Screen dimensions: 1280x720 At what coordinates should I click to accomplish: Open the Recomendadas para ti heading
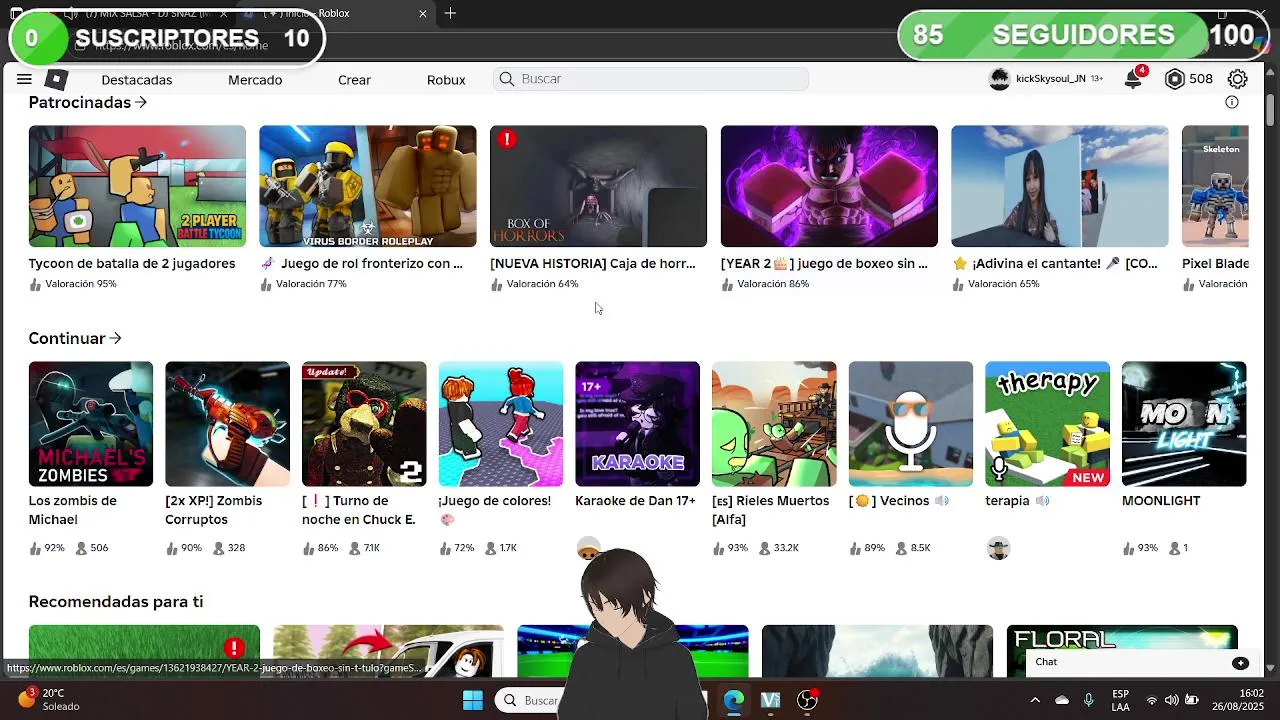(x=116, y=601)
